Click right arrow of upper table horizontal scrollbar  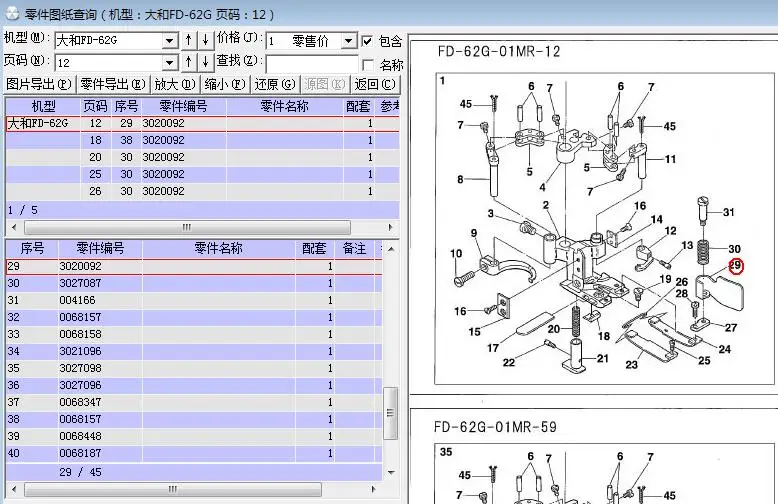(x=390, y=228)
